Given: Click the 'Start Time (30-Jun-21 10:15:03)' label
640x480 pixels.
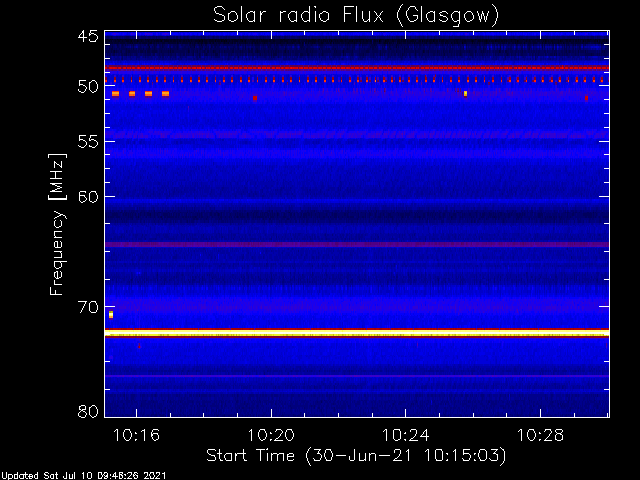Looking at the screenshot, I should pos(356,456).
